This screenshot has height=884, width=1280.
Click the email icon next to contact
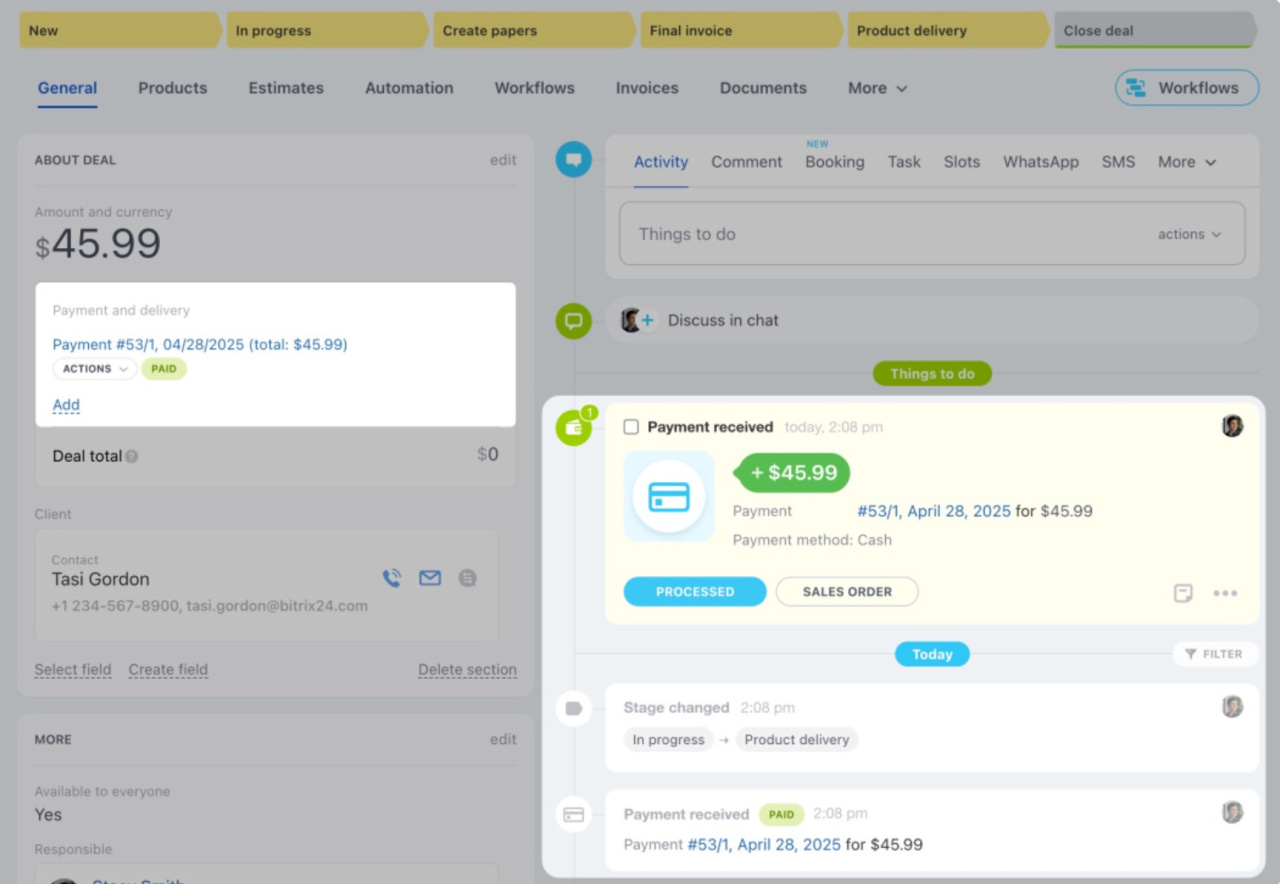click(x=430, y=578)
